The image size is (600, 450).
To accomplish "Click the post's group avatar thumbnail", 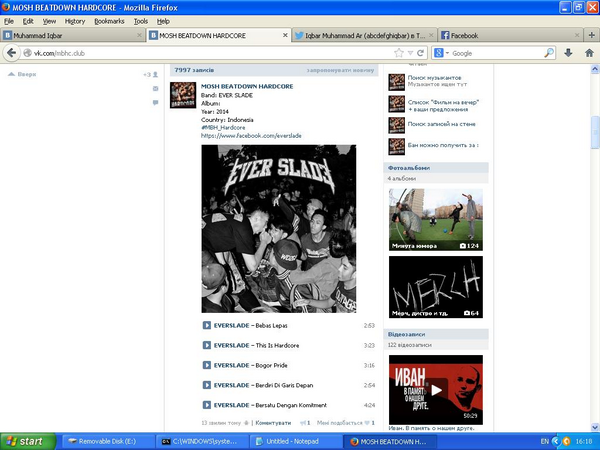I will 183,95.
